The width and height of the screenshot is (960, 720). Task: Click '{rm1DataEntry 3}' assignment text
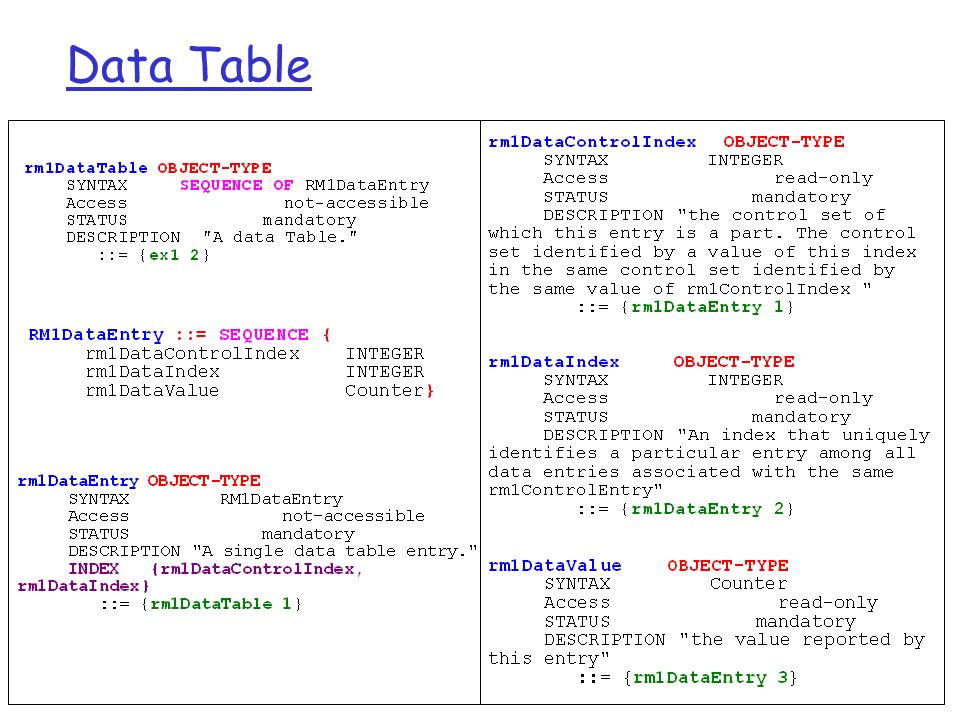click(710, 678)
